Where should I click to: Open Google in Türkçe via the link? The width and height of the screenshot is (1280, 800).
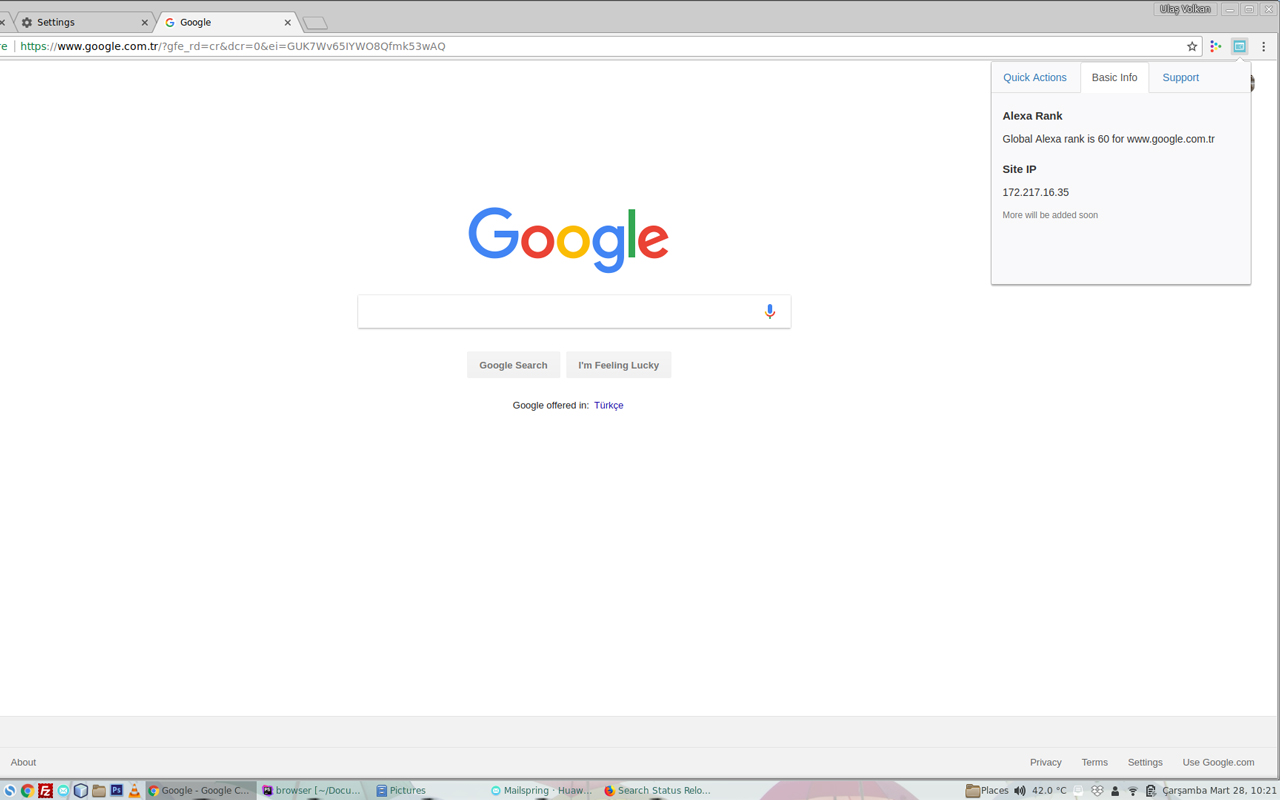[608, 405]
